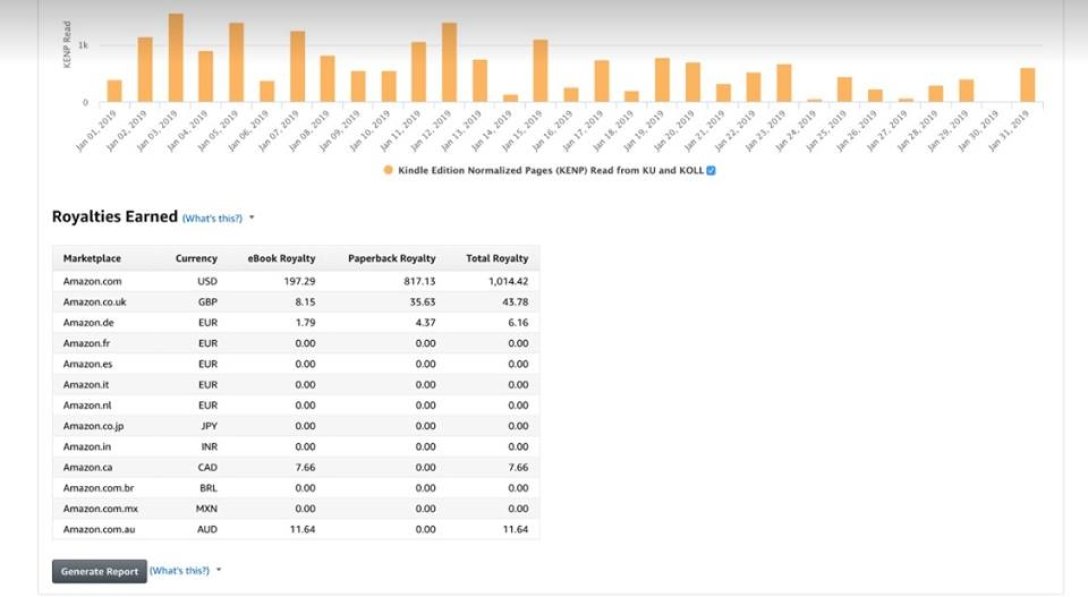The width and height of the screenshot is (1088, 597).
Task: Click the Currency column header
Action: [196, 258]
